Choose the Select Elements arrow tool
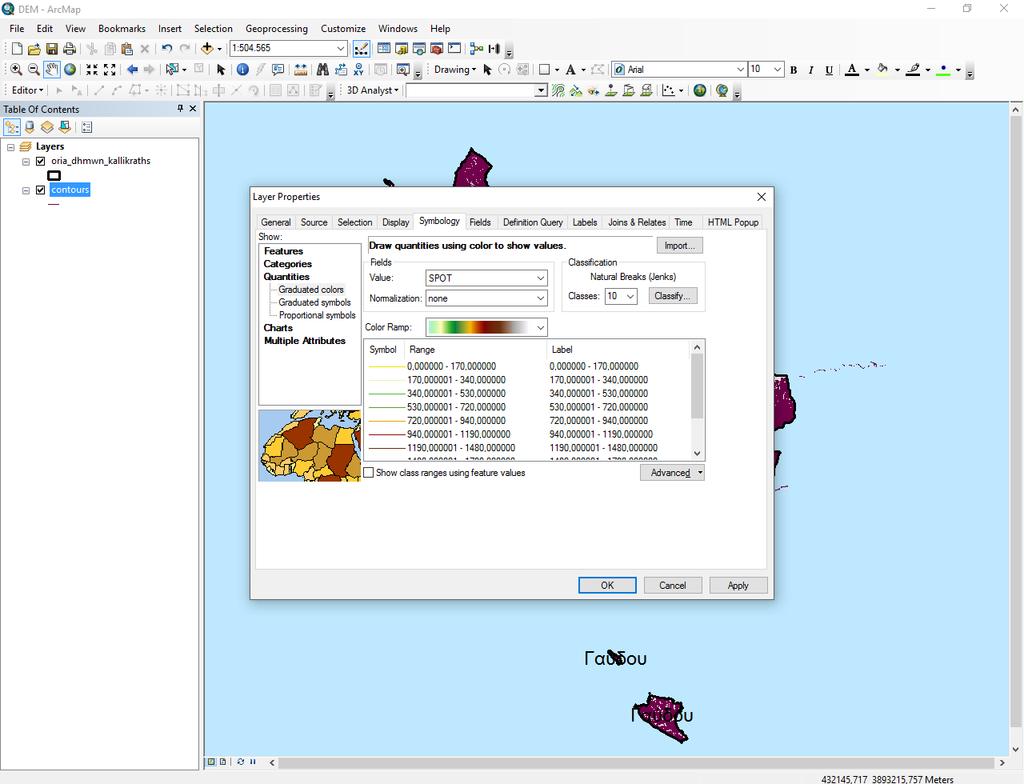This screenshot has width=1024, height=784. (x=221, y=69)
